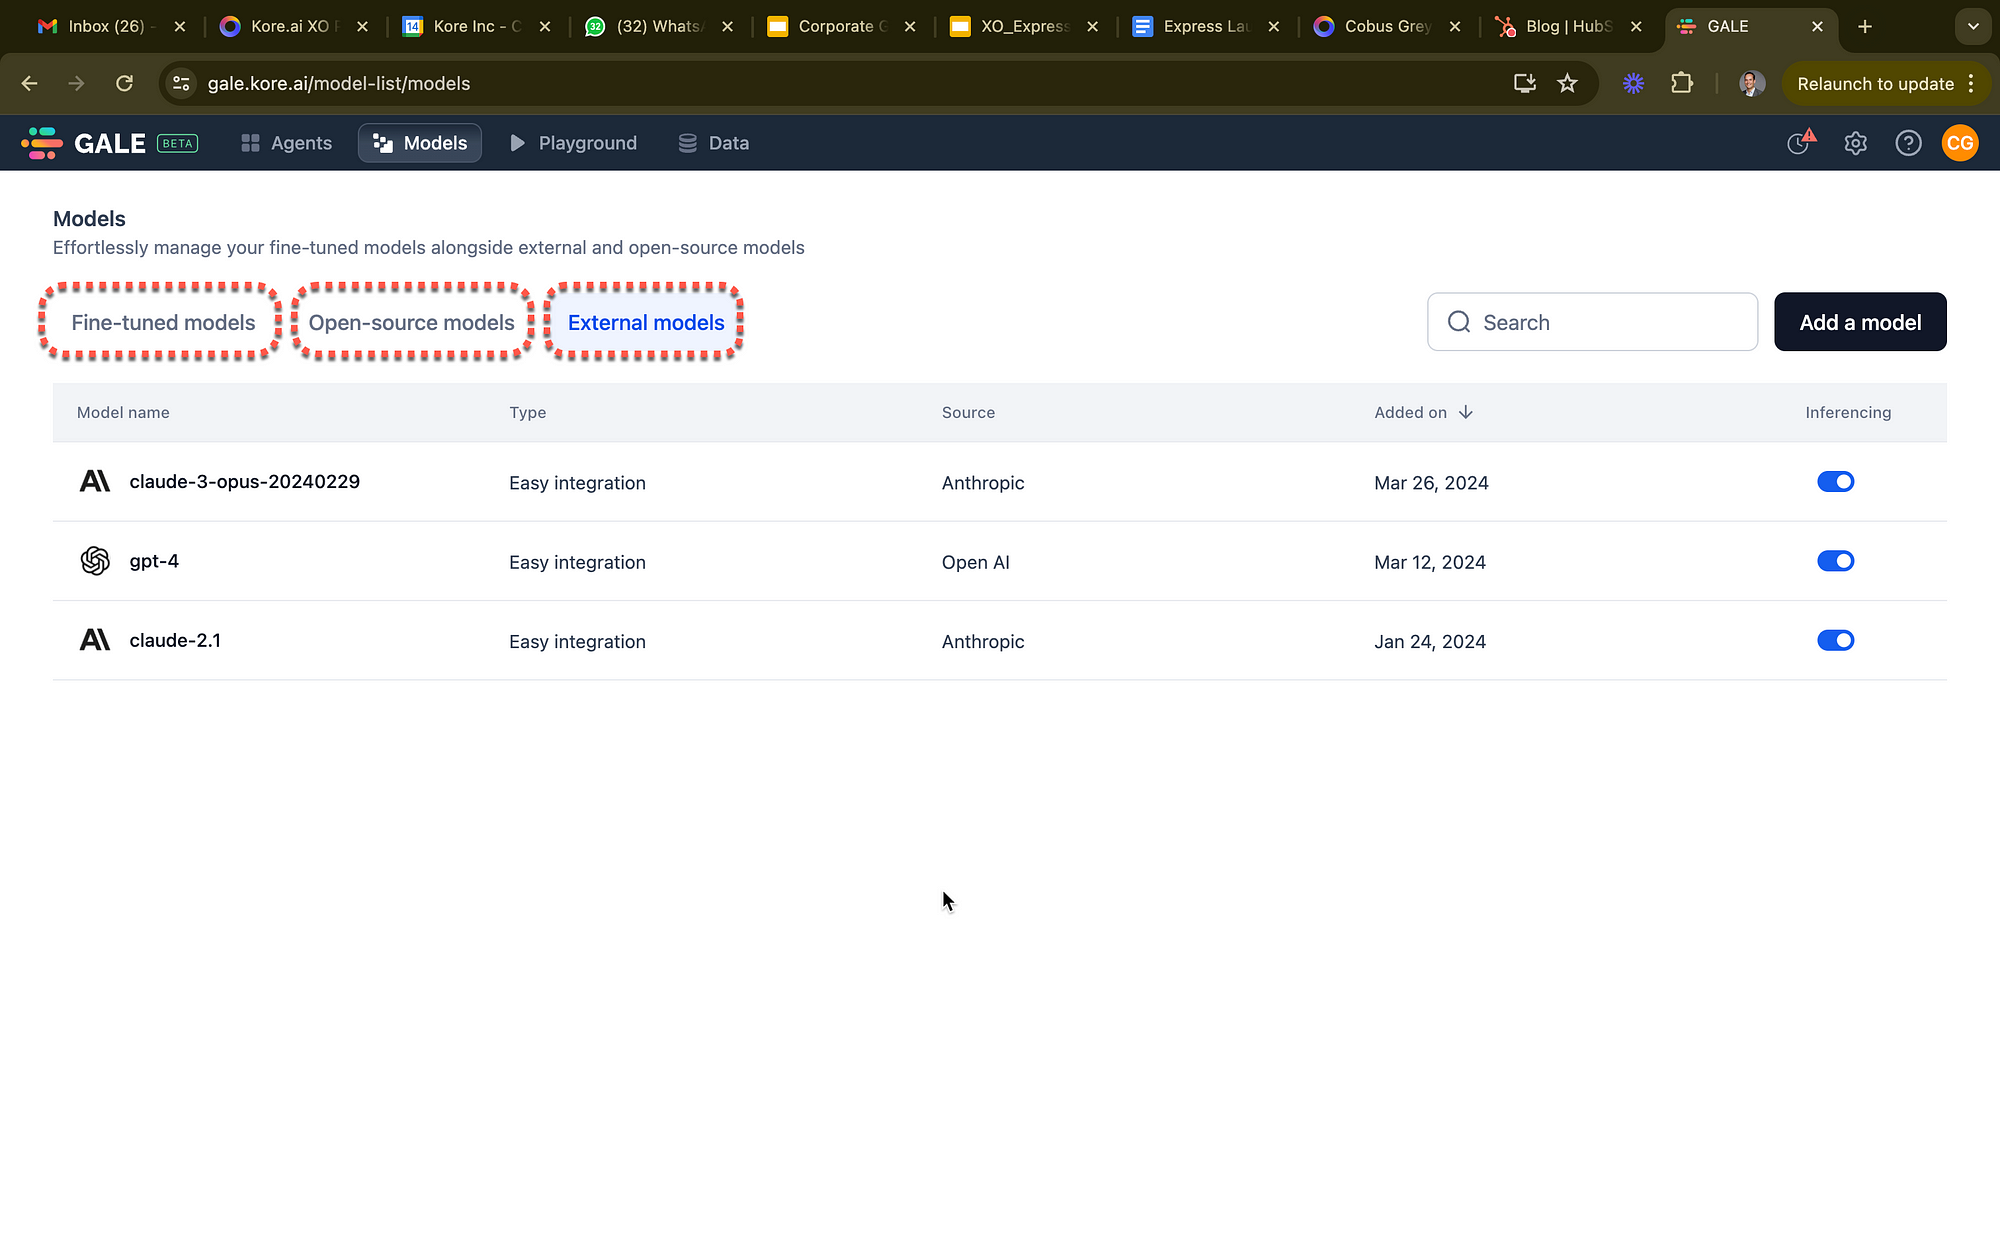Open the claude-2.1 model
2000x1250 pixels.
[175, 640]
